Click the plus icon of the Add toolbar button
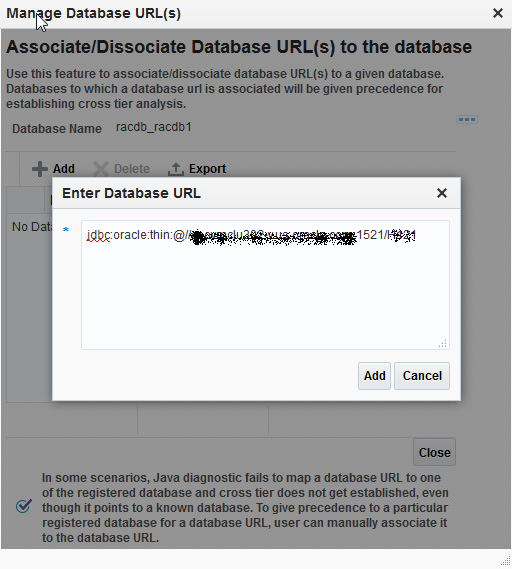The image size is (512, 569). (x=40, y=169)
